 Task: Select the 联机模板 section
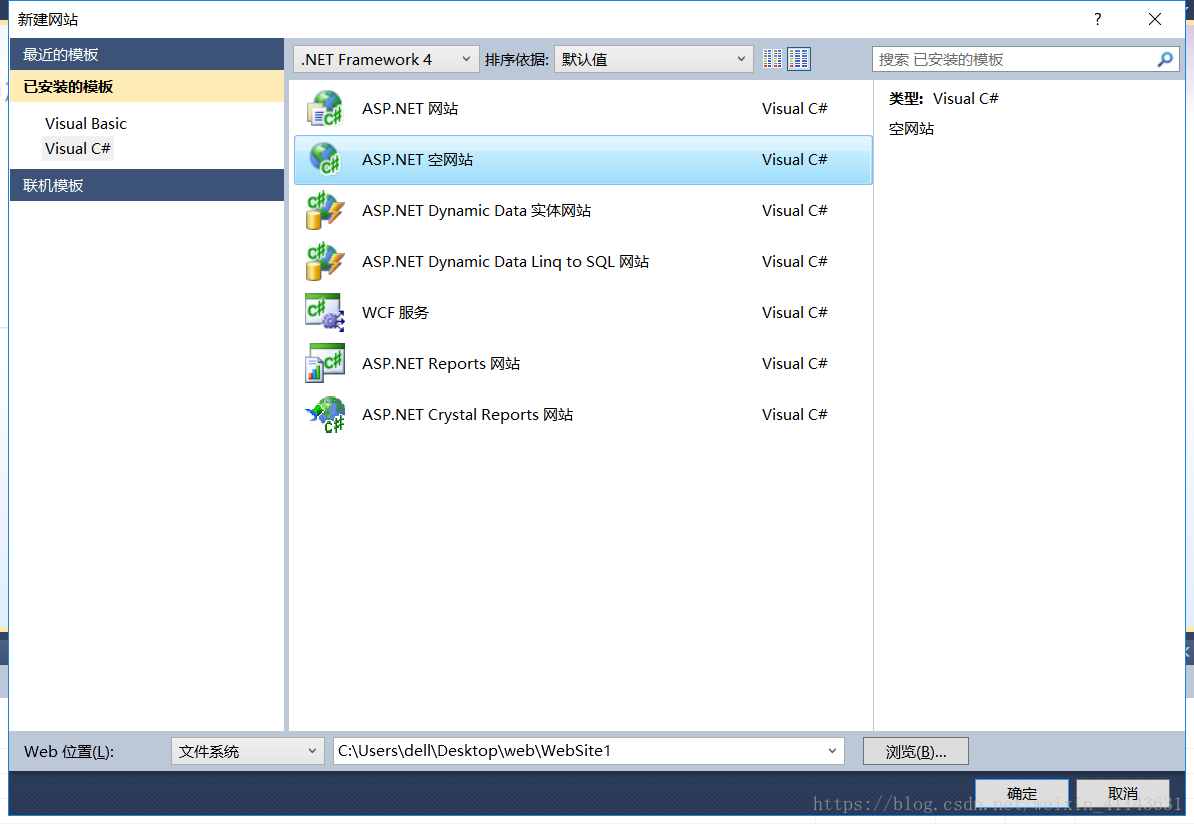pyautogui.click(x=147, y=185)
